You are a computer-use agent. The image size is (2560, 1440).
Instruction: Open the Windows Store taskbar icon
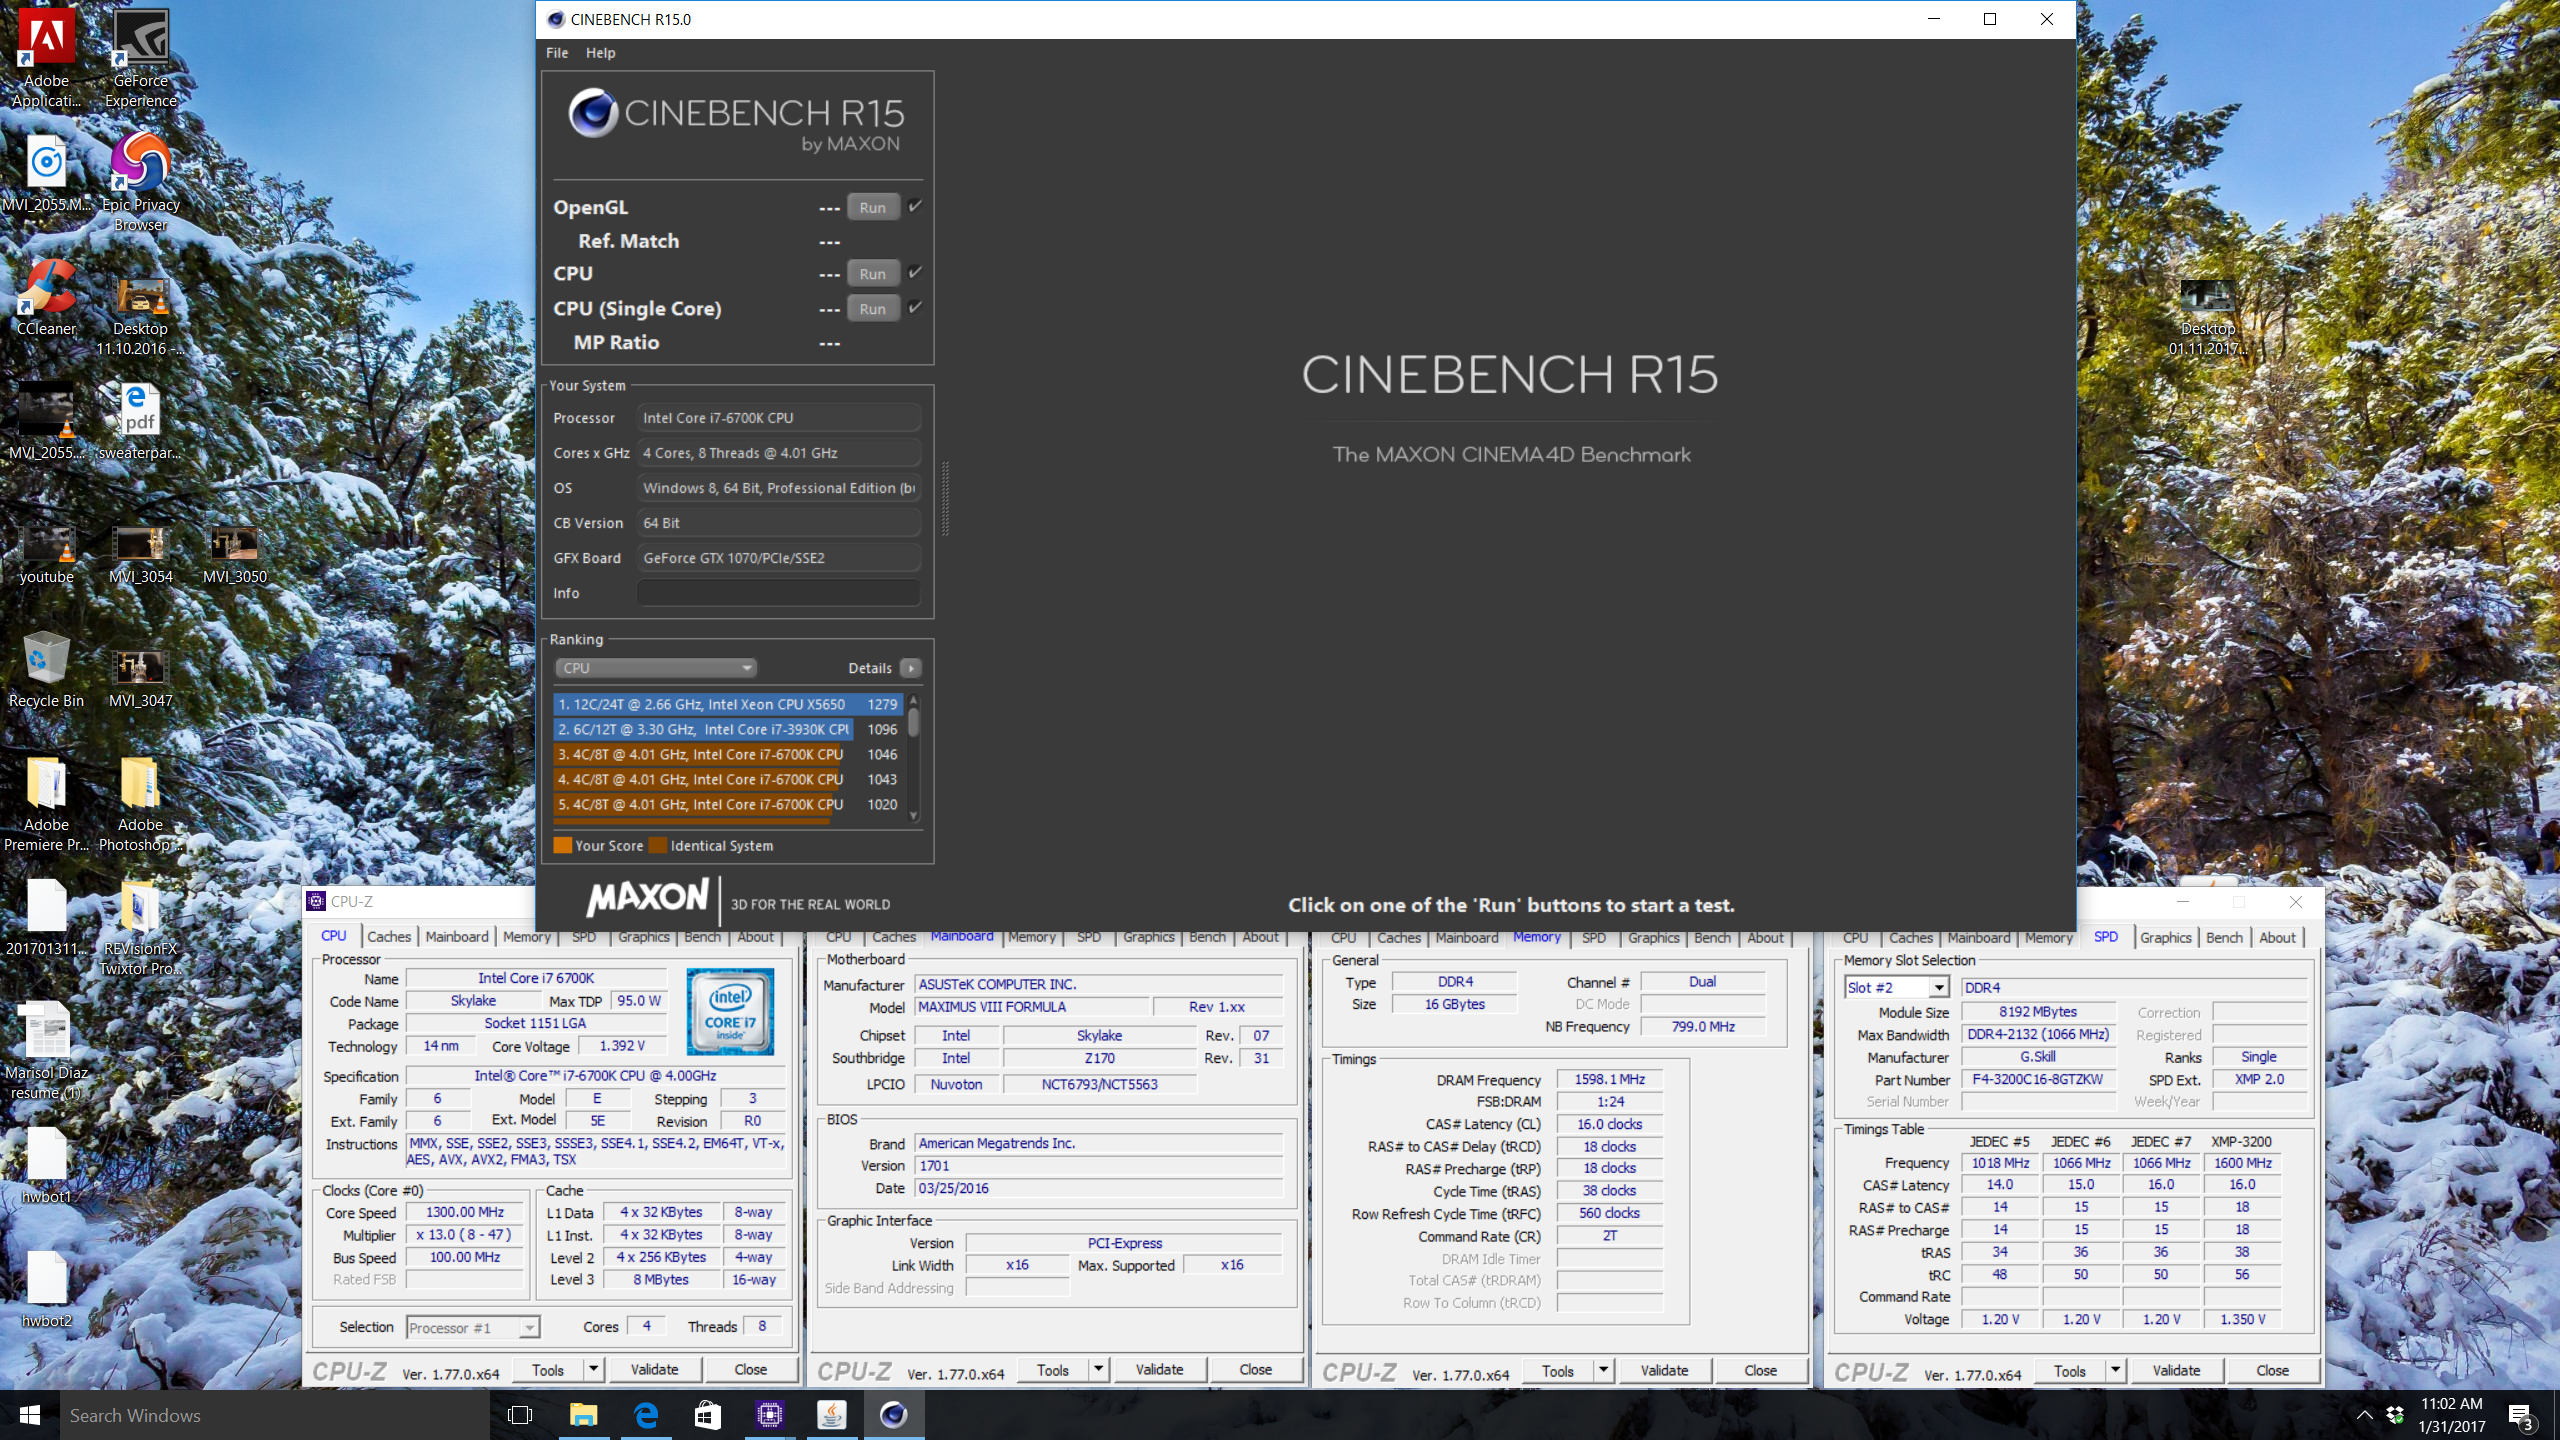click(x=708, y=1415)
